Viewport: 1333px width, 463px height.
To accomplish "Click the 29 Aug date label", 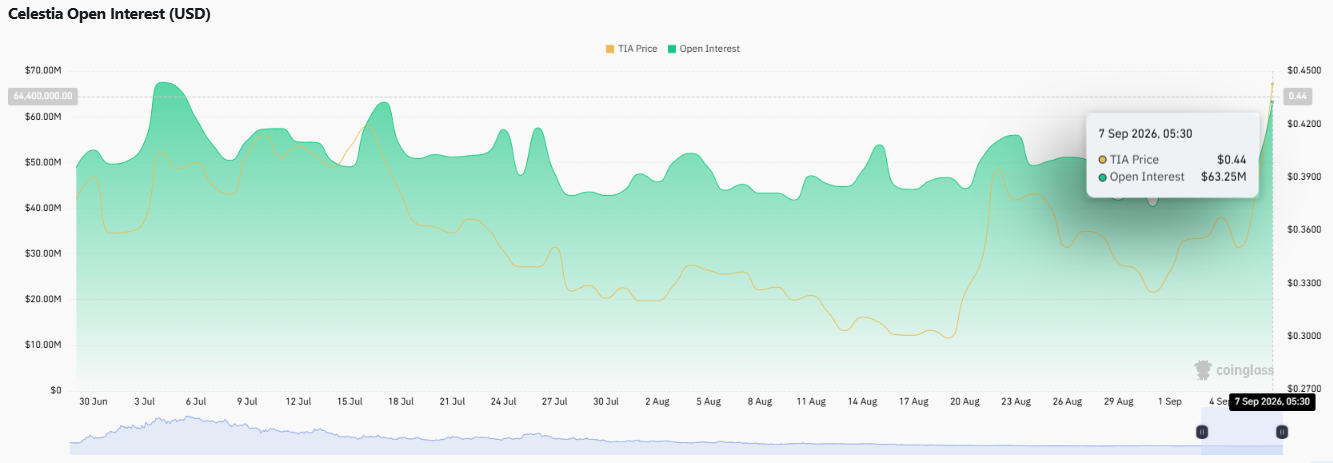I will [1118, 401].
